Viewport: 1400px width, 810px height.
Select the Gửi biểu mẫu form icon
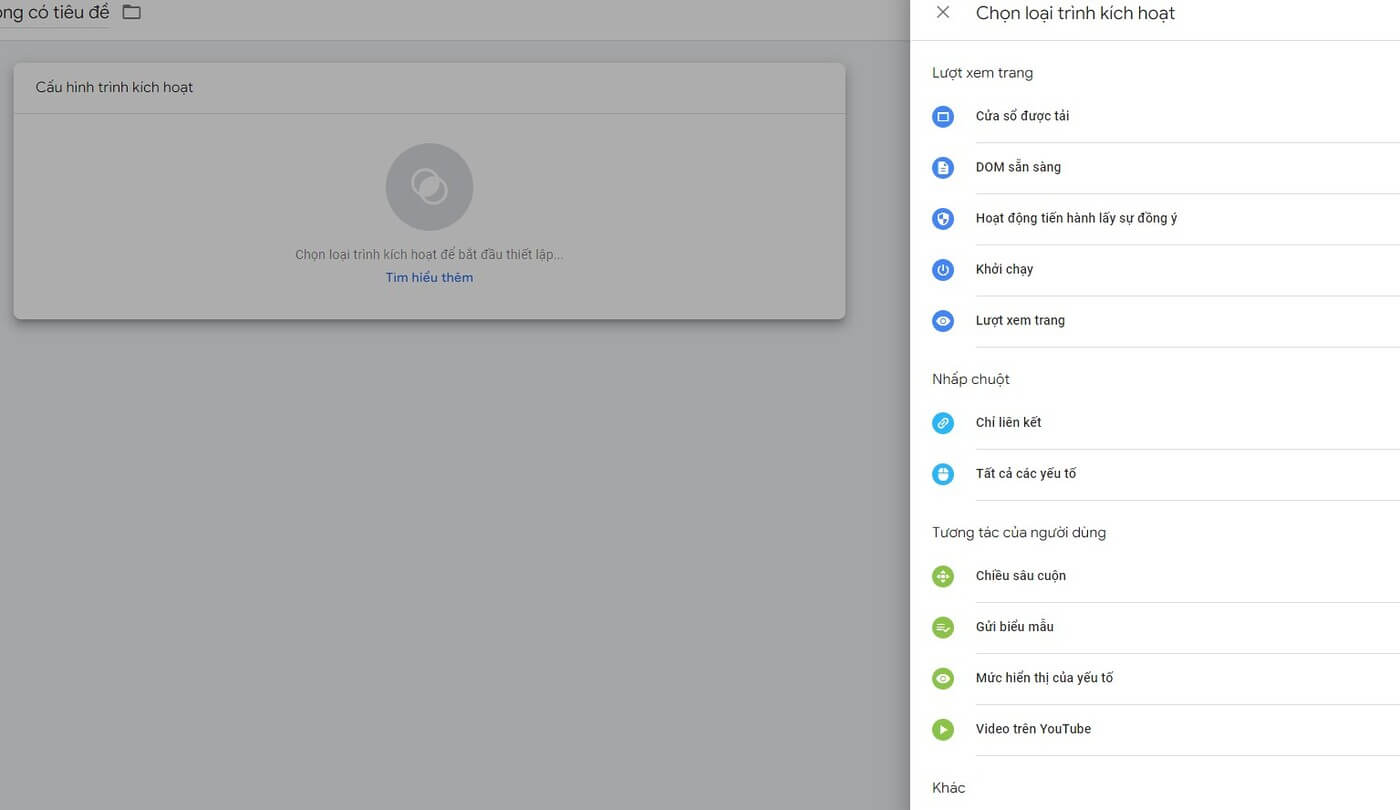(x=942, y=626)
